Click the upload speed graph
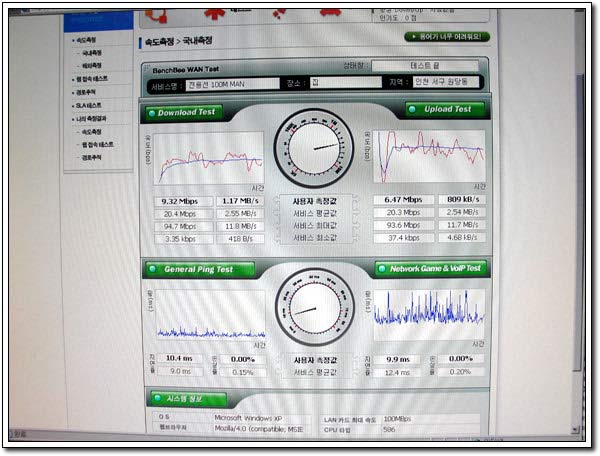Screen dimensions: 600x456 click(429, 156)
